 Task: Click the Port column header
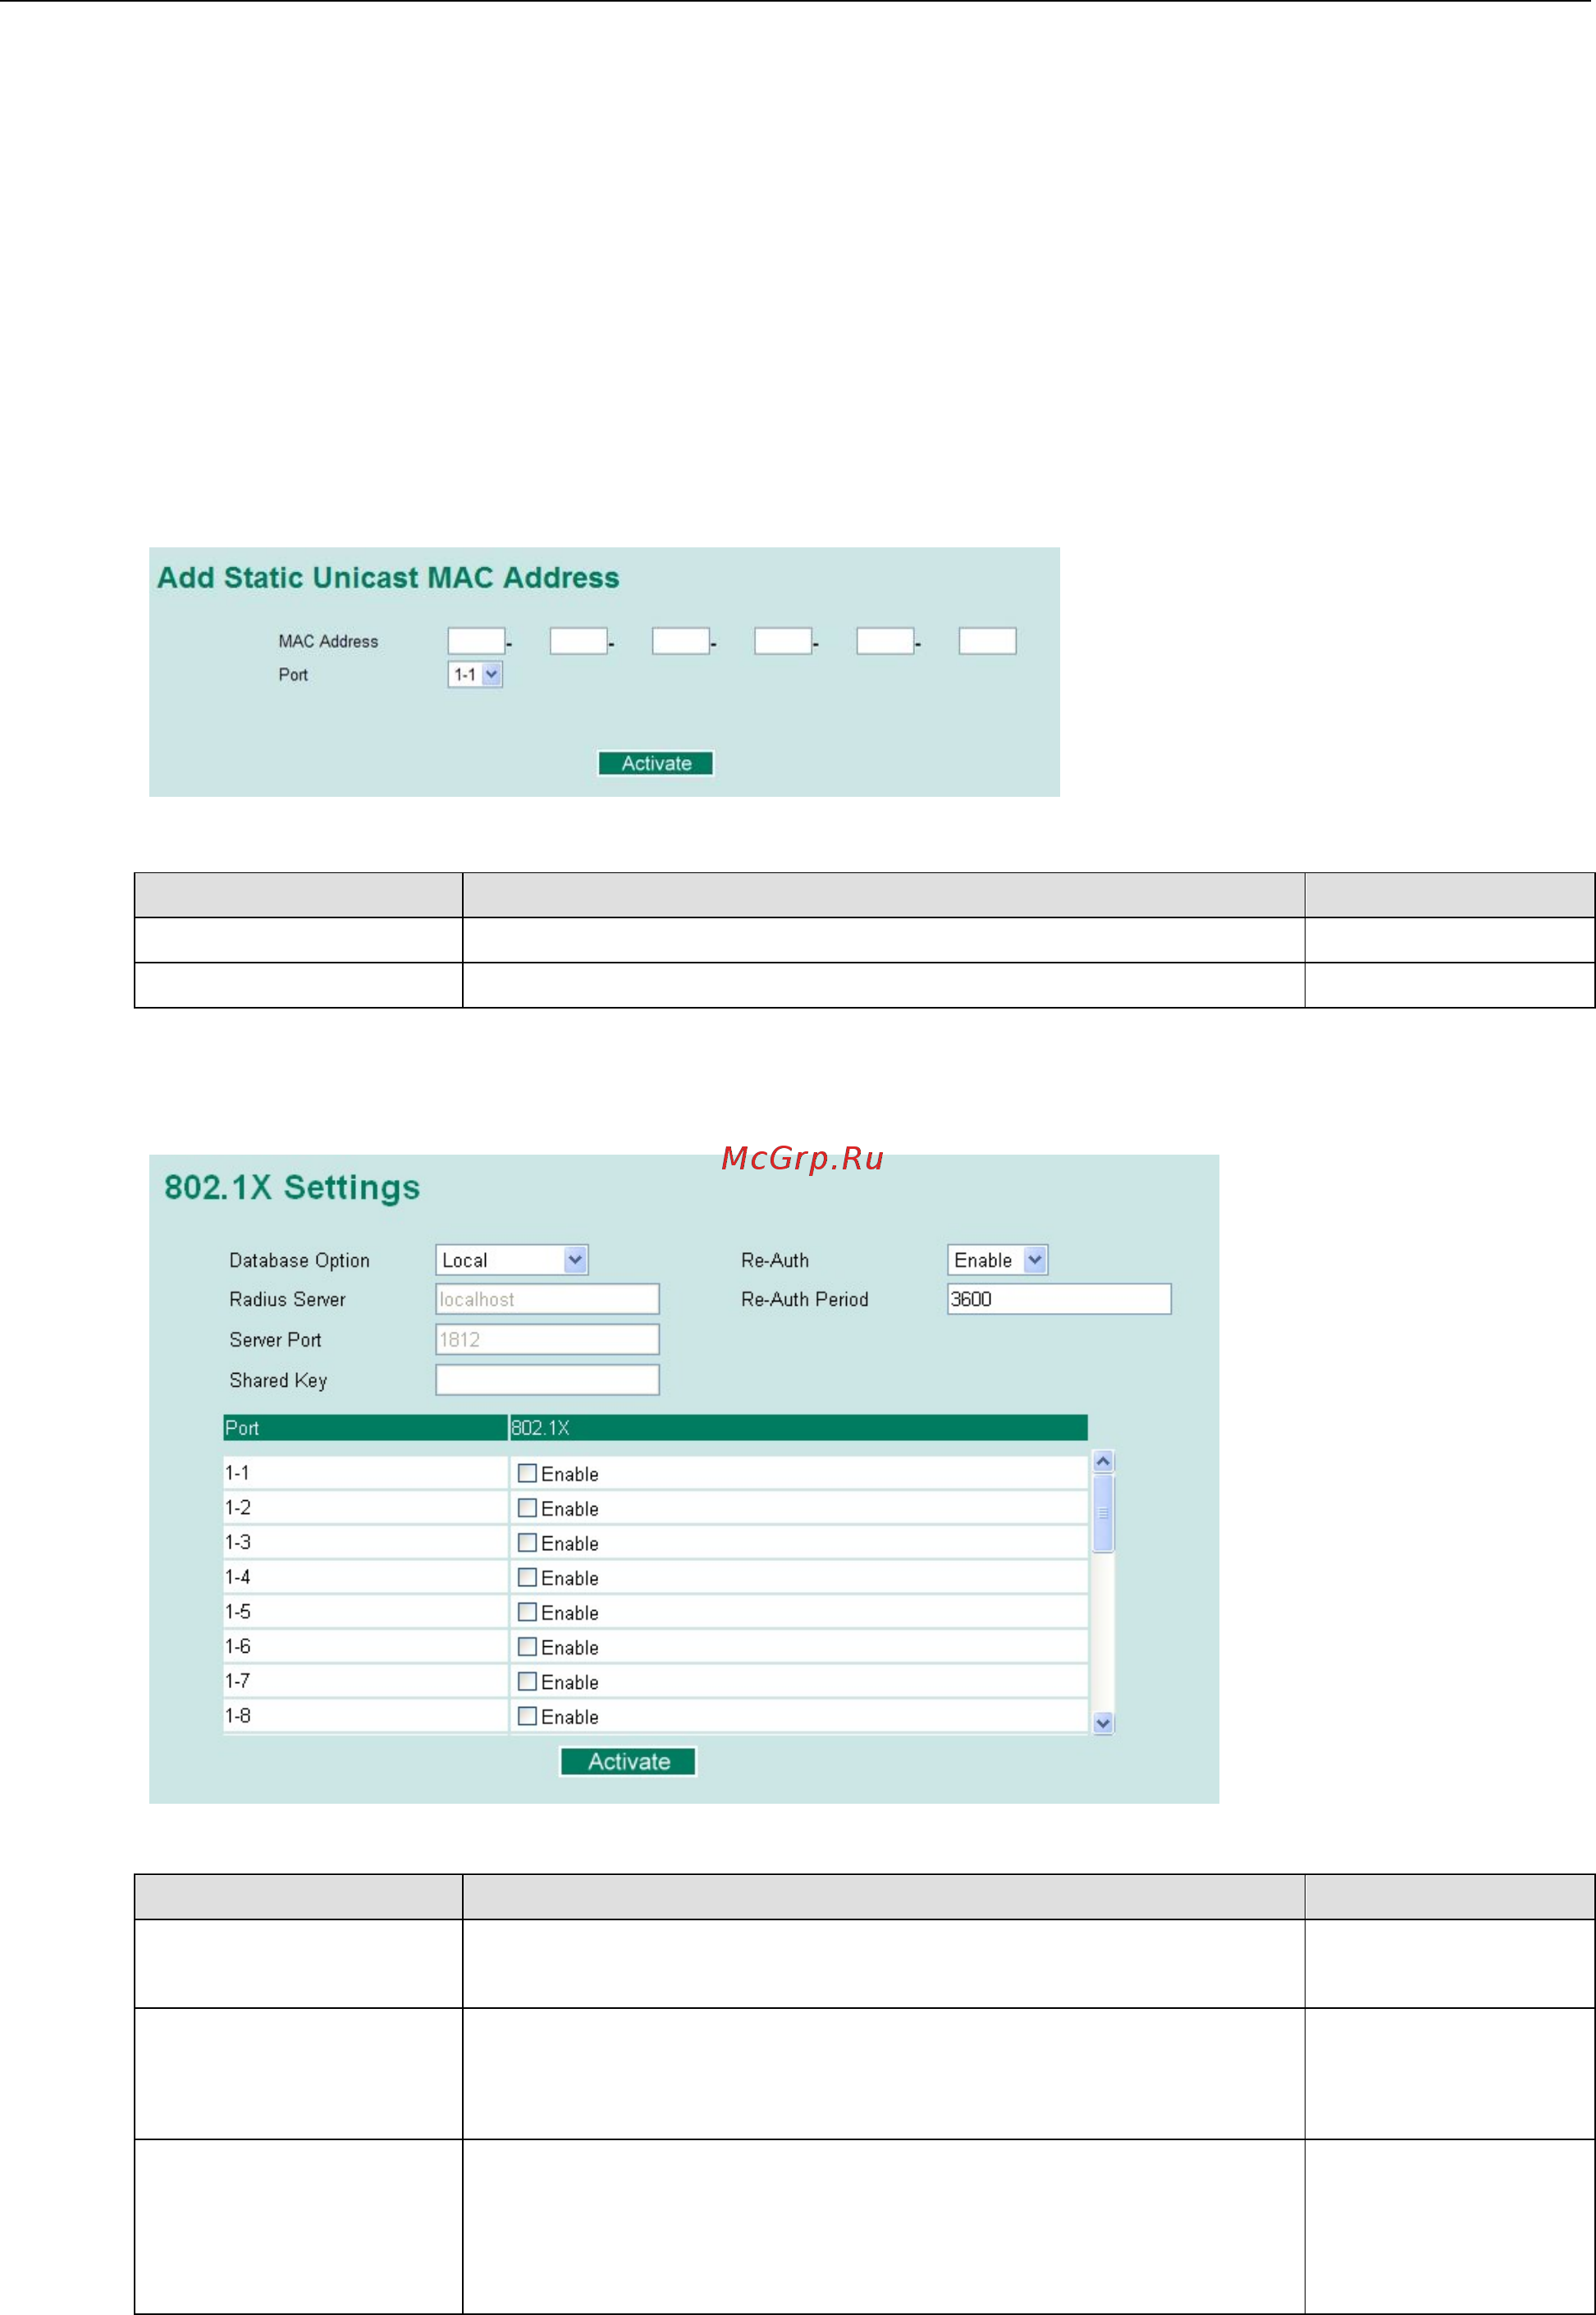click(365, 1428)
